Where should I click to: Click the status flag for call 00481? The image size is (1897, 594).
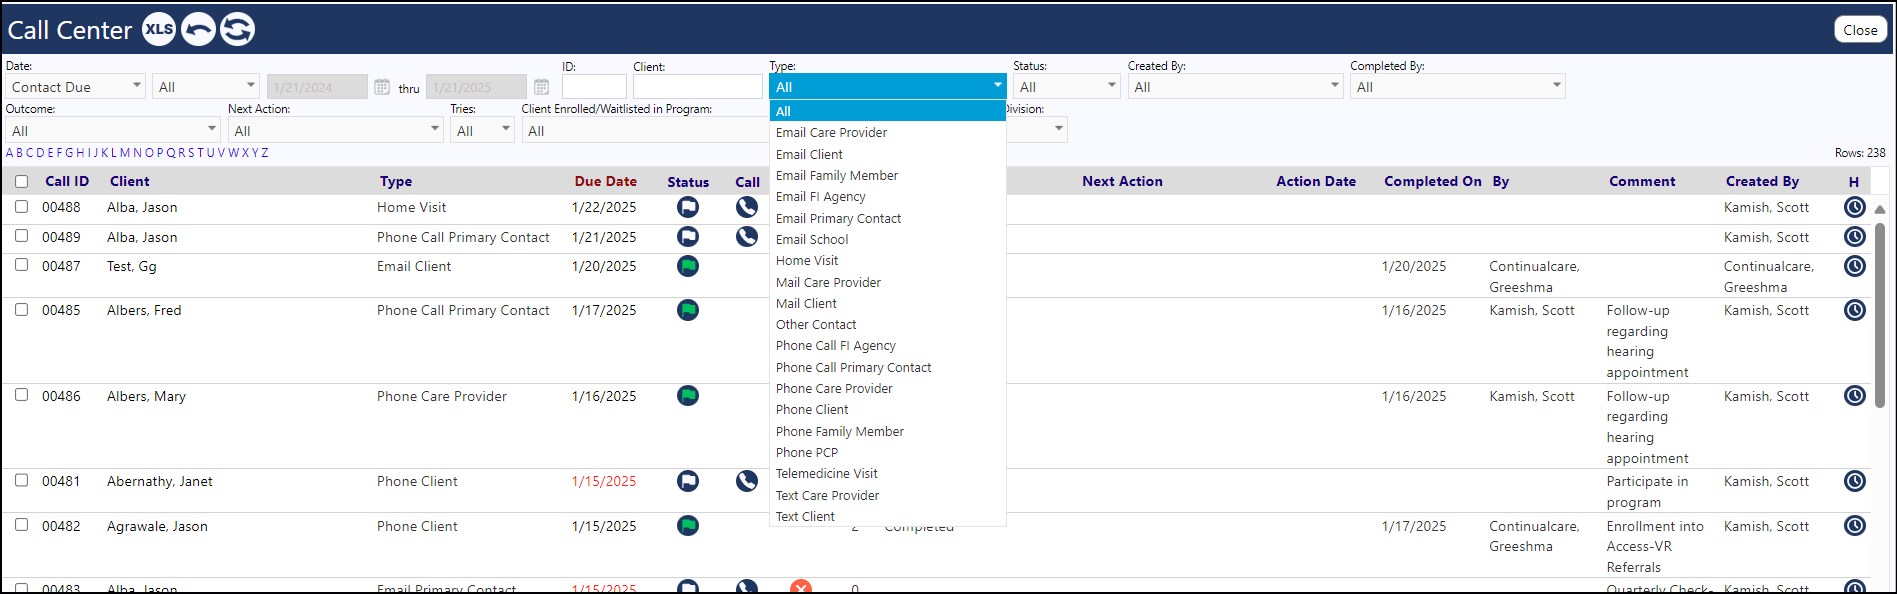[x=688, y=481]
